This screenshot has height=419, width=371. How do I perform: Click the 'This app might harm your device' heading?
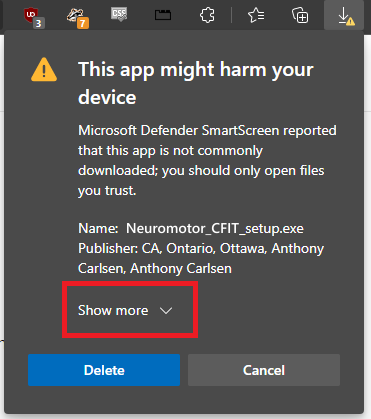click(x=196, y=83)
